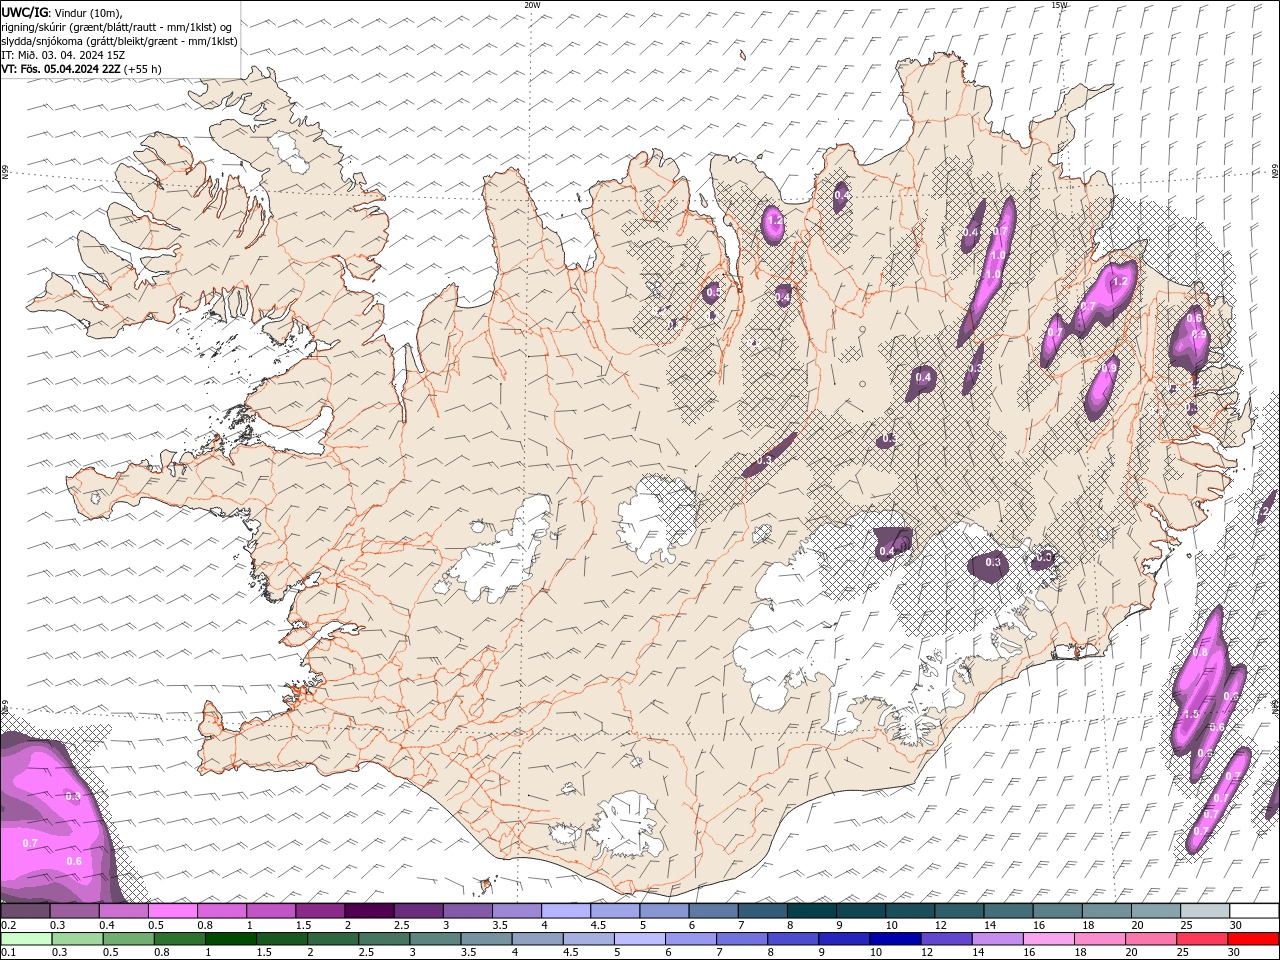Click the 'rigning/skúrir' legend description line
Image resolution: width=1280 pixels, height=960 pixels.
[117, 27]
